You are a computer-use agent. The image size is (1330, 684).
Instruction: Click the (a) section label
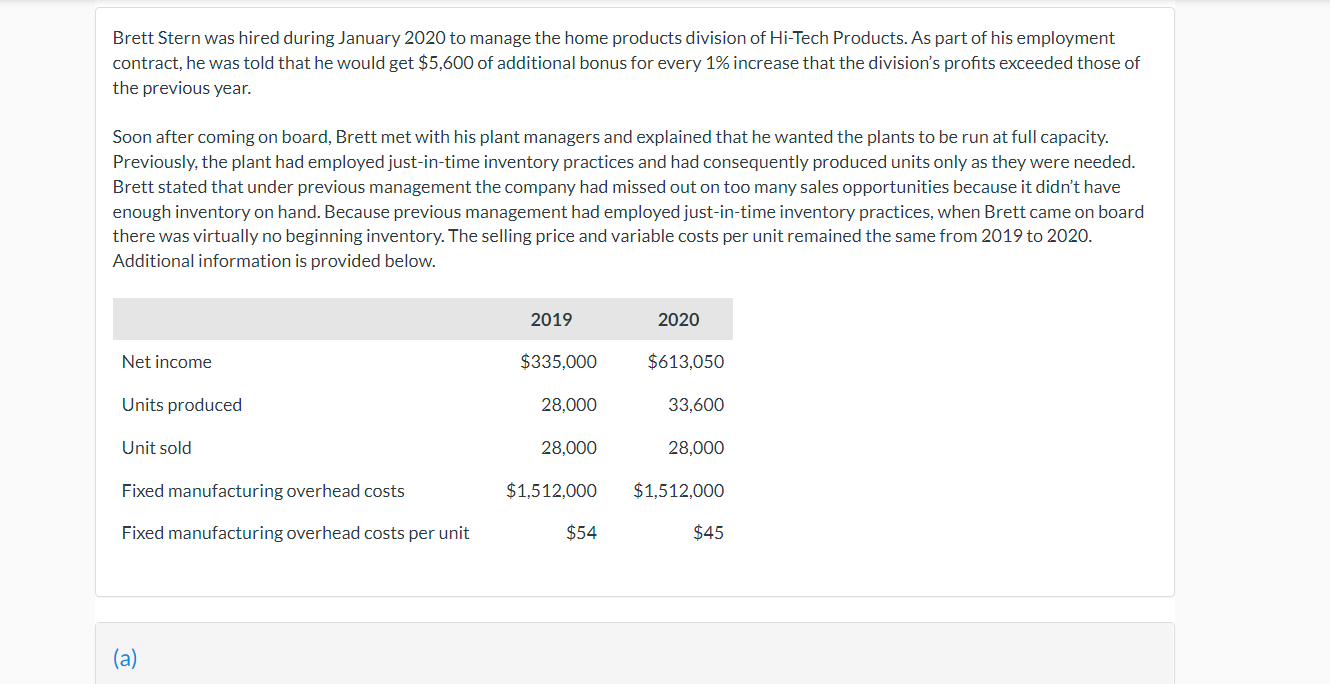click(125, 658)
